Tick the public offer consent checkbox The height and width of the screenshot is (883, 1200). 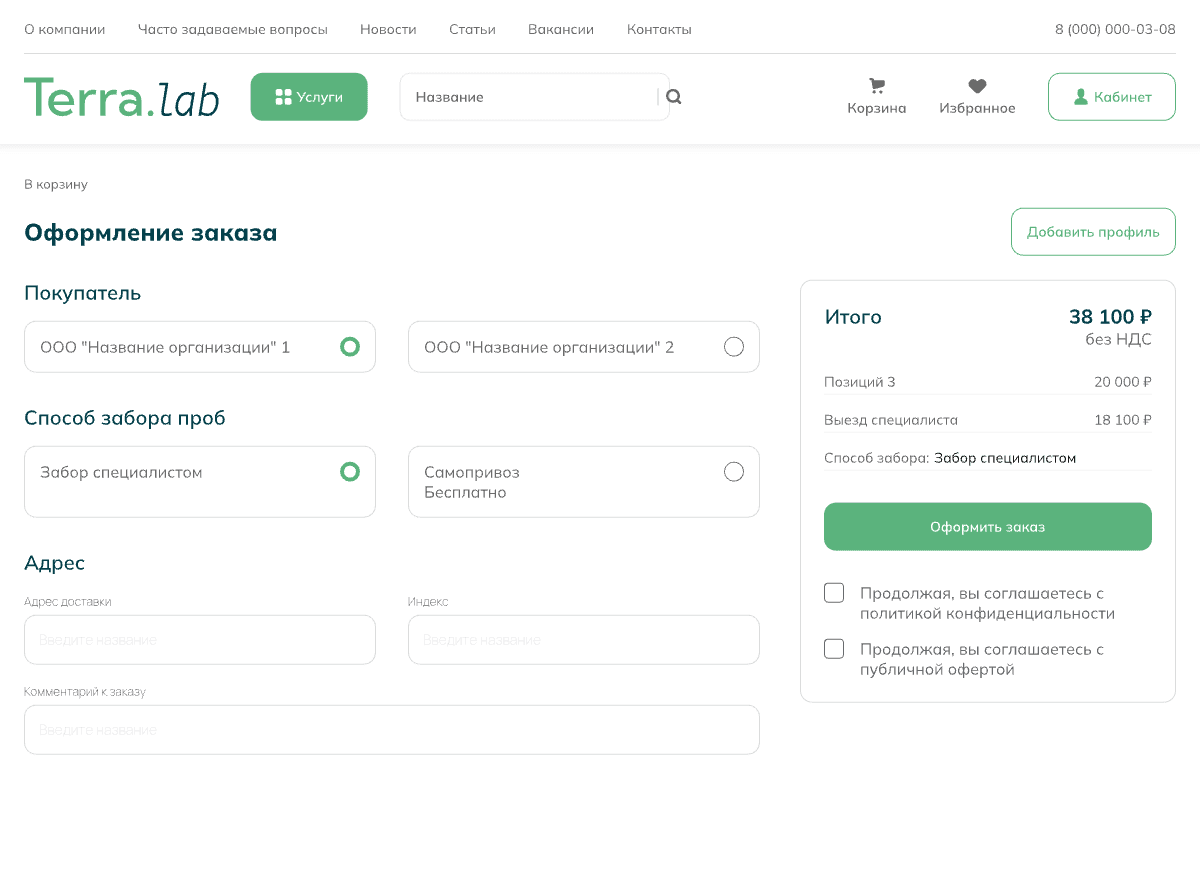point(834,649)
